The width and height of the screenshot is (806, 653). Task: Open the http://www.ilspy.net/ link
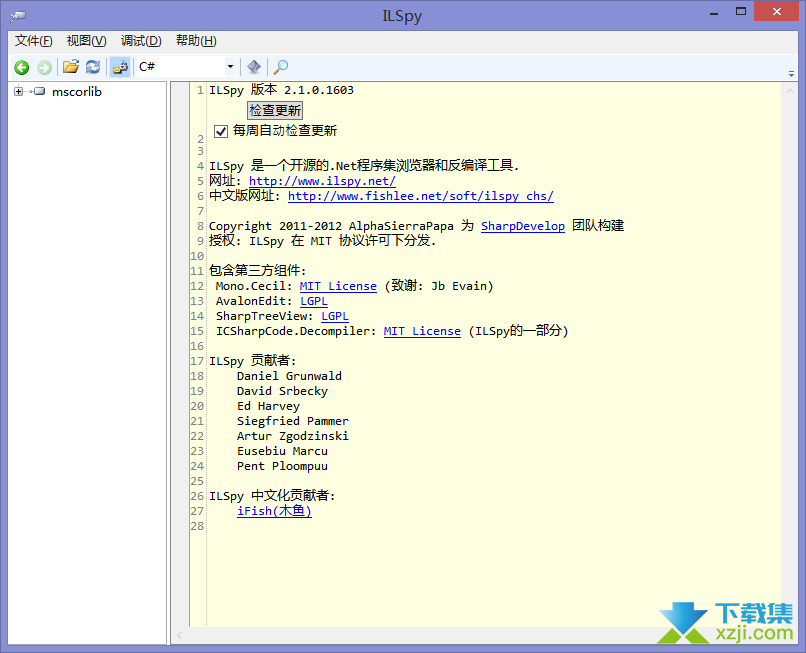(322, 181)
